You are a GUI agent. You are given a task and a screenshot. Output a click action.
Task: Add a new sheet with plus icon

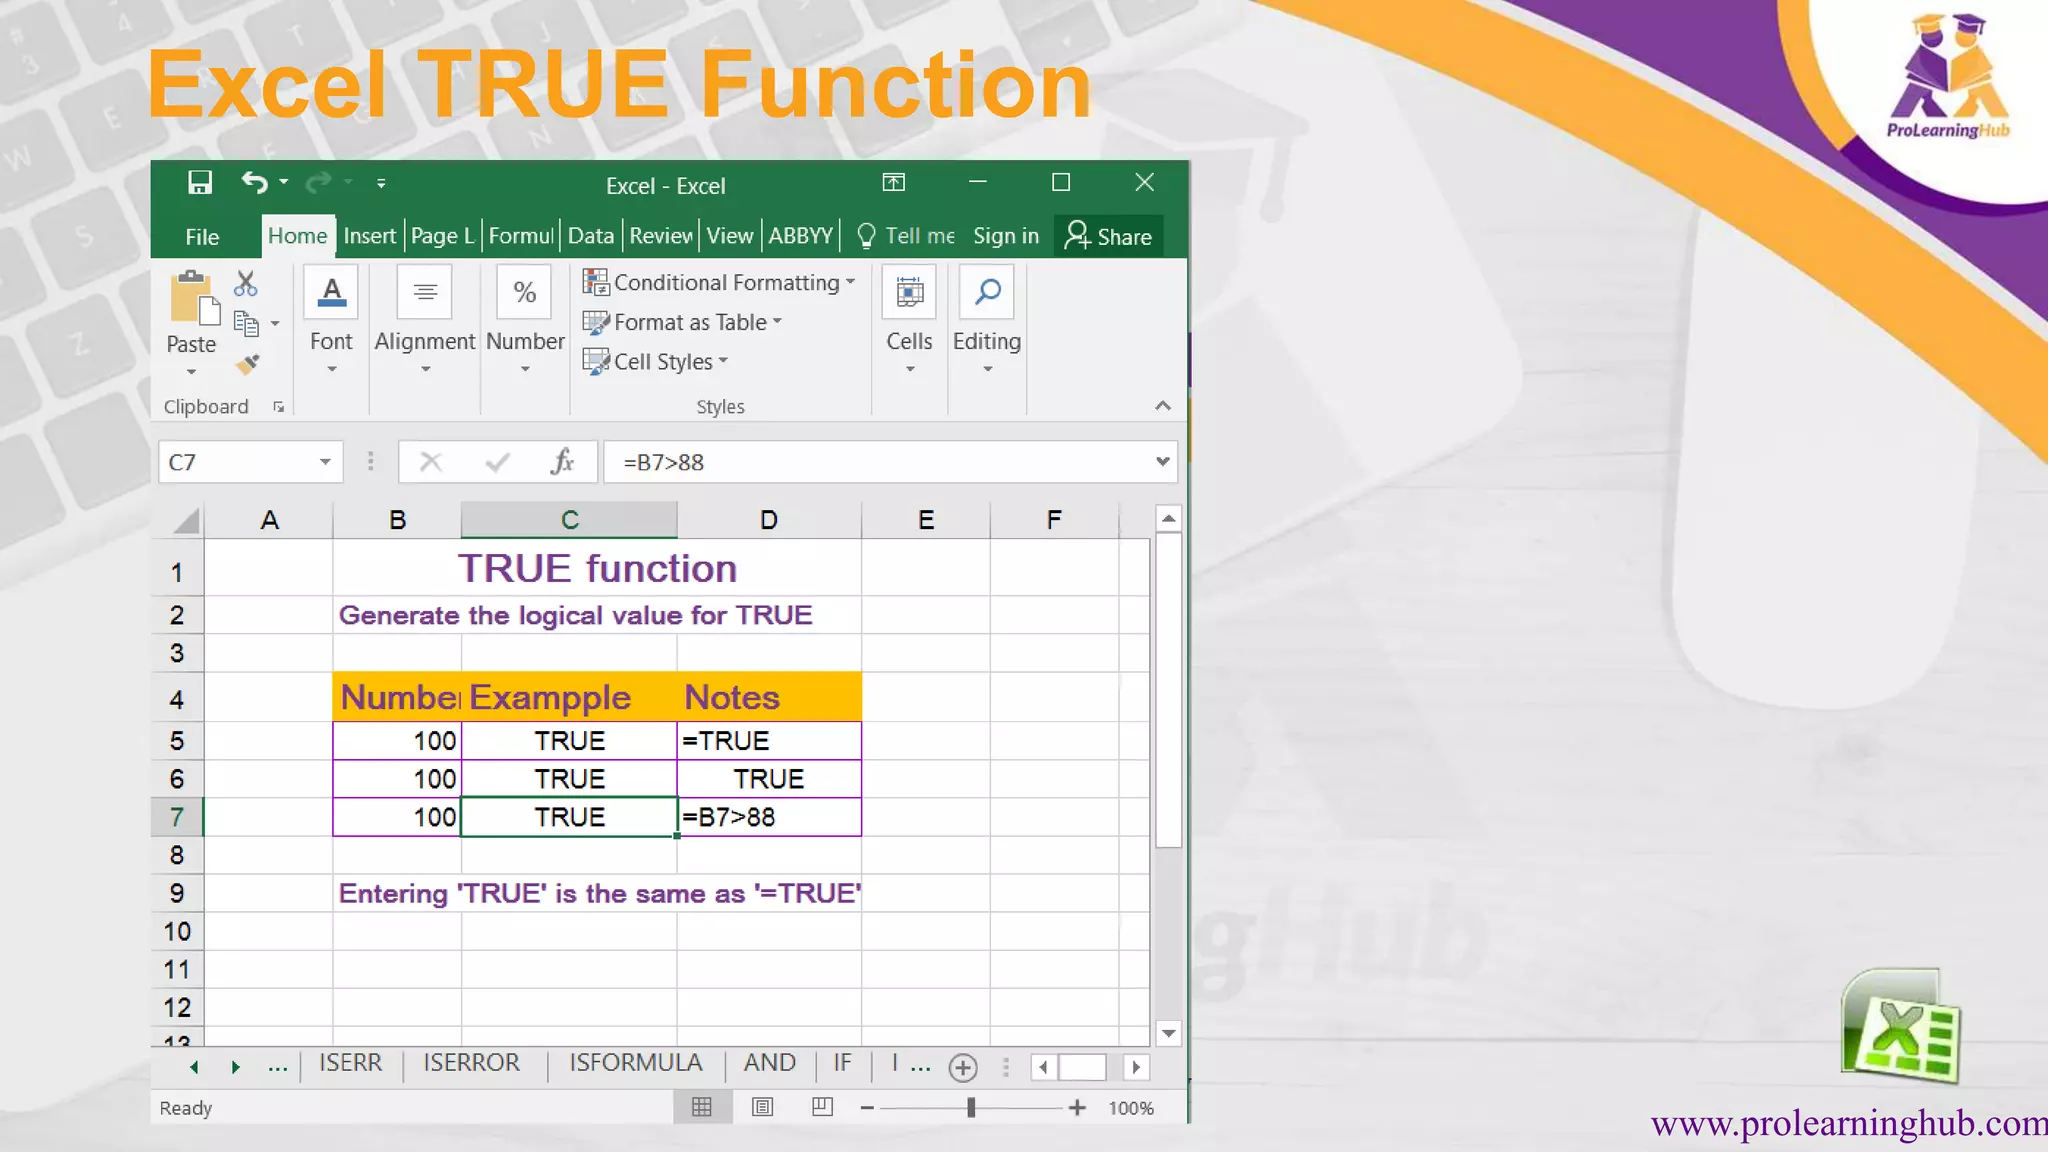(963, 1068)
